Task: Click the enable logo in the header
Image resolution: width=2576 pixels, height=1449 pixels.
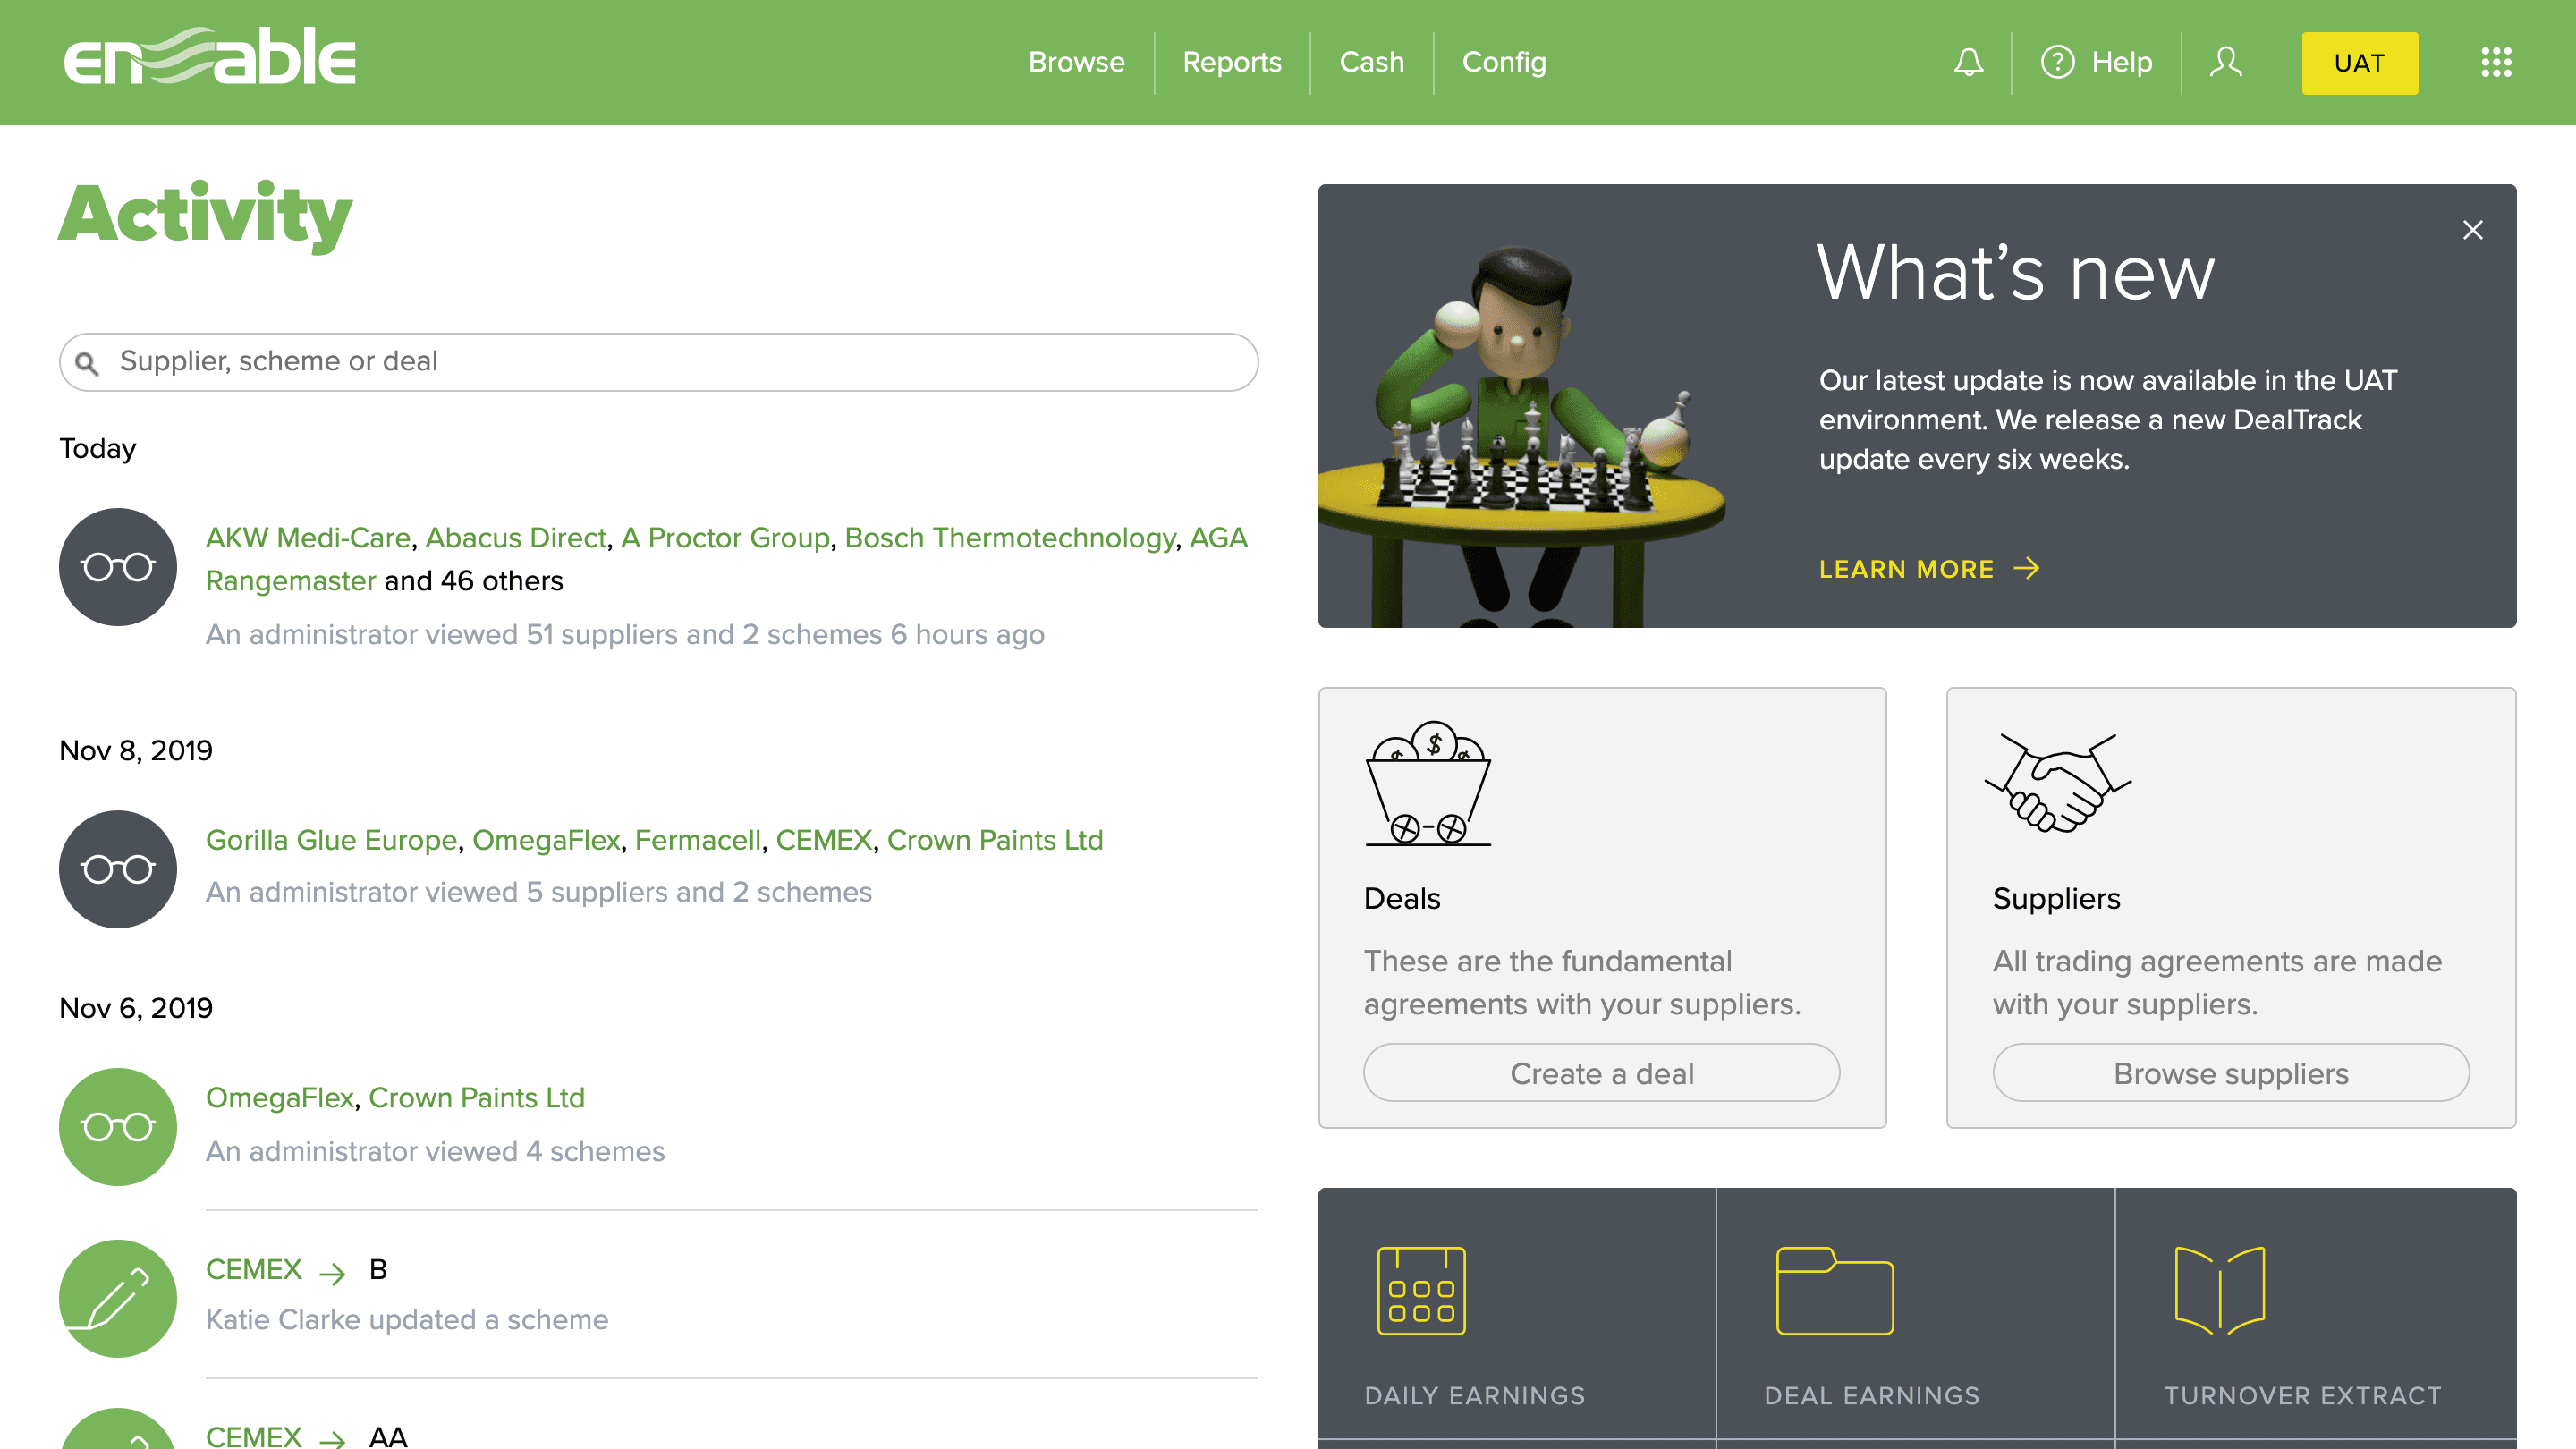Action: click(210, 58)
